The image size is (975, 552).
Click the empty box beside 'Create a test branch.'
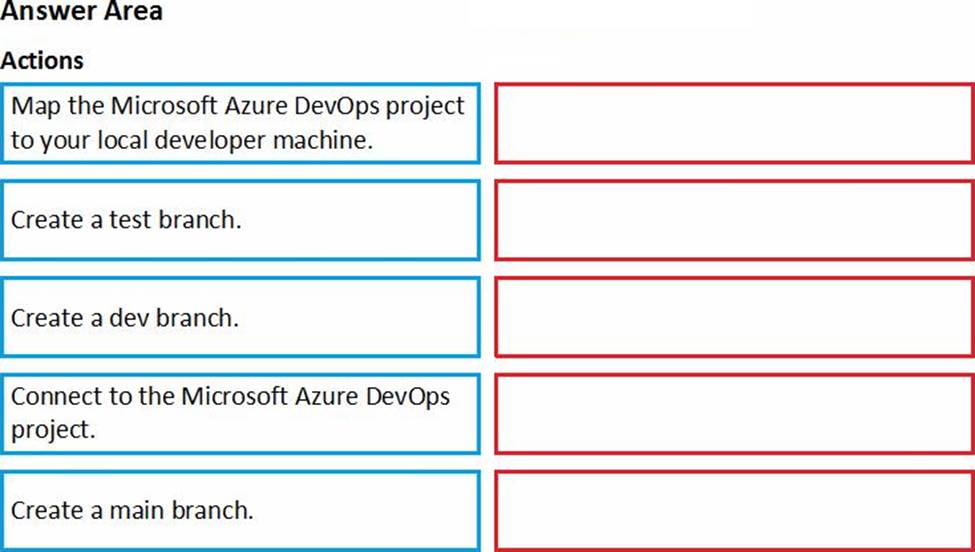[734, 220]
